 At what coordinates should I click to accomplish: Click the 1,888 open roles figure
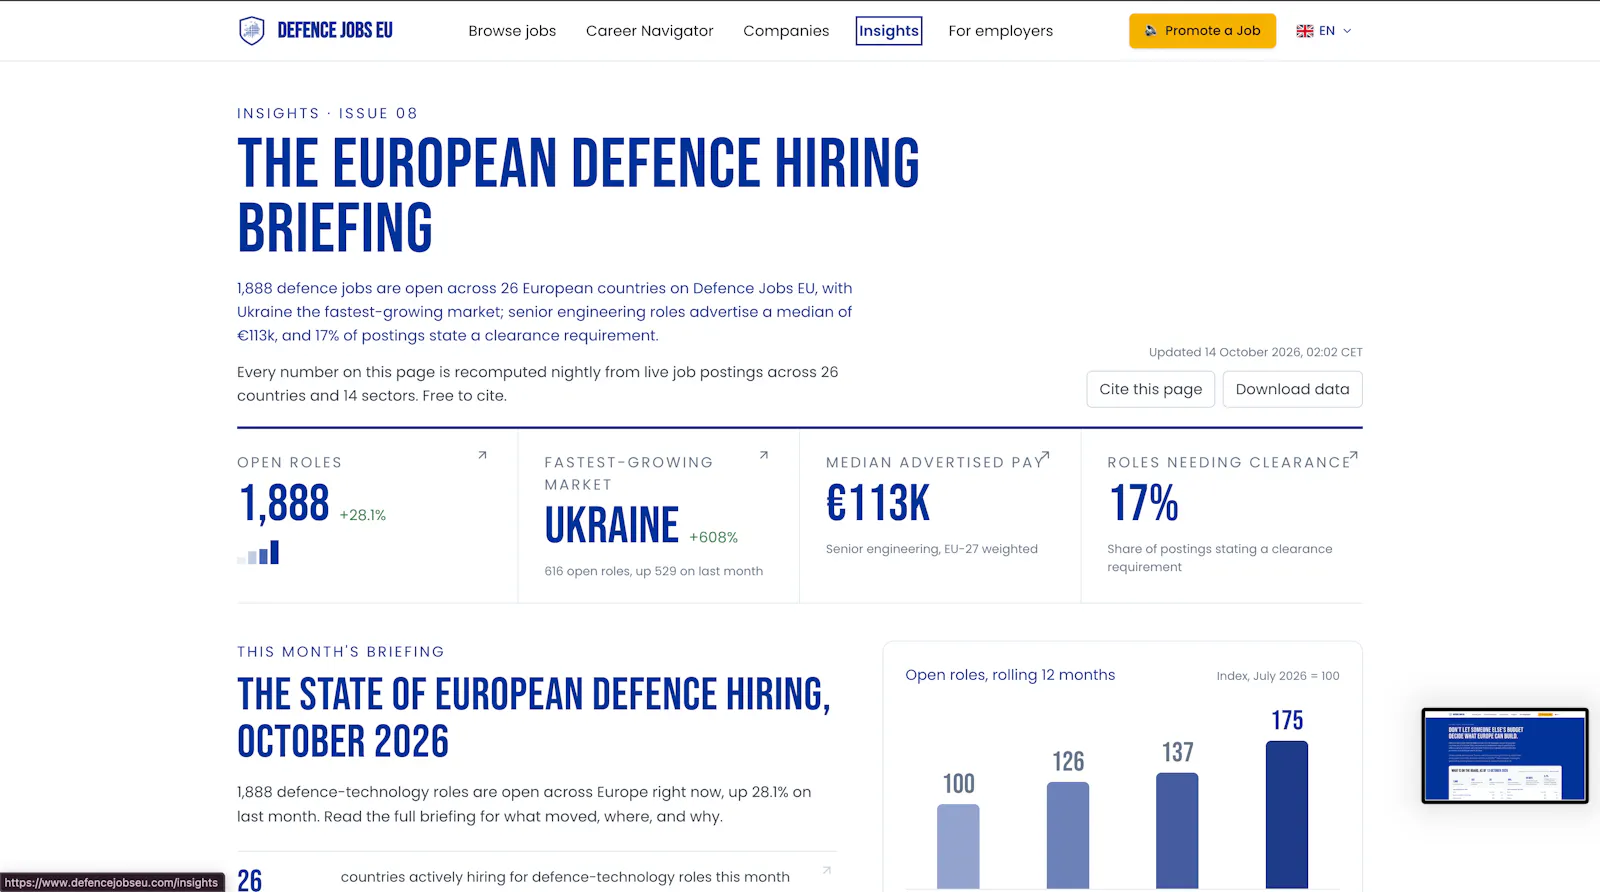tap(284, 503)
